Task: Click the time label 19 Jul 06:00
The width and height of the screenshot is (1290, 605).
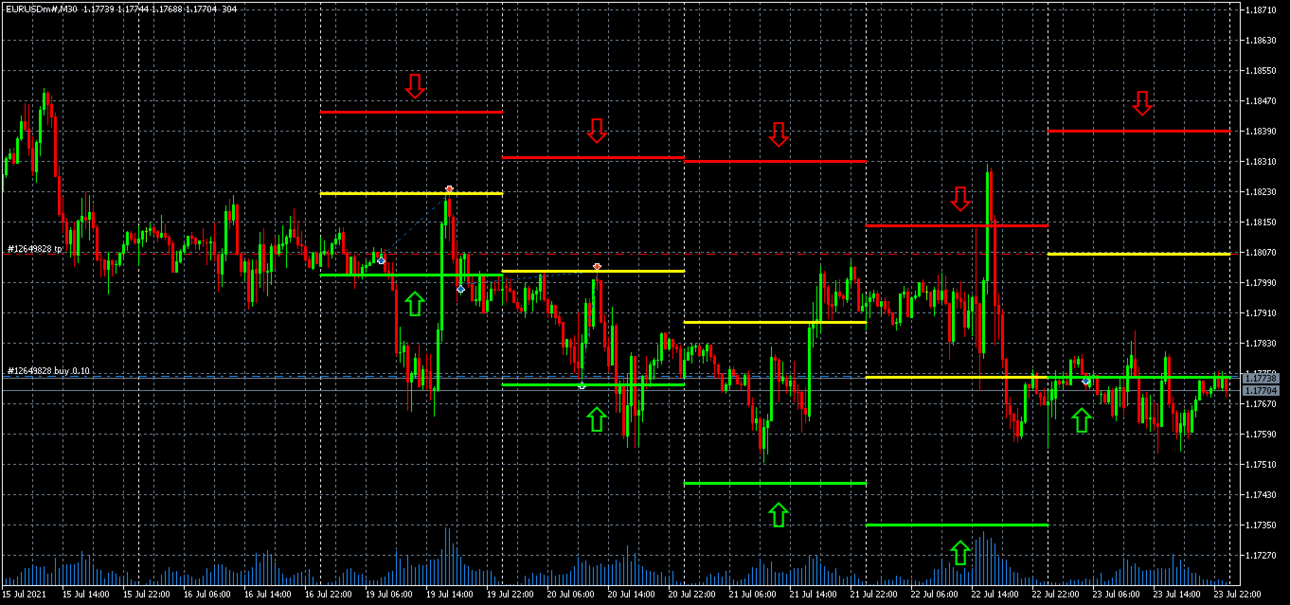Action: (x=388, y=595)
